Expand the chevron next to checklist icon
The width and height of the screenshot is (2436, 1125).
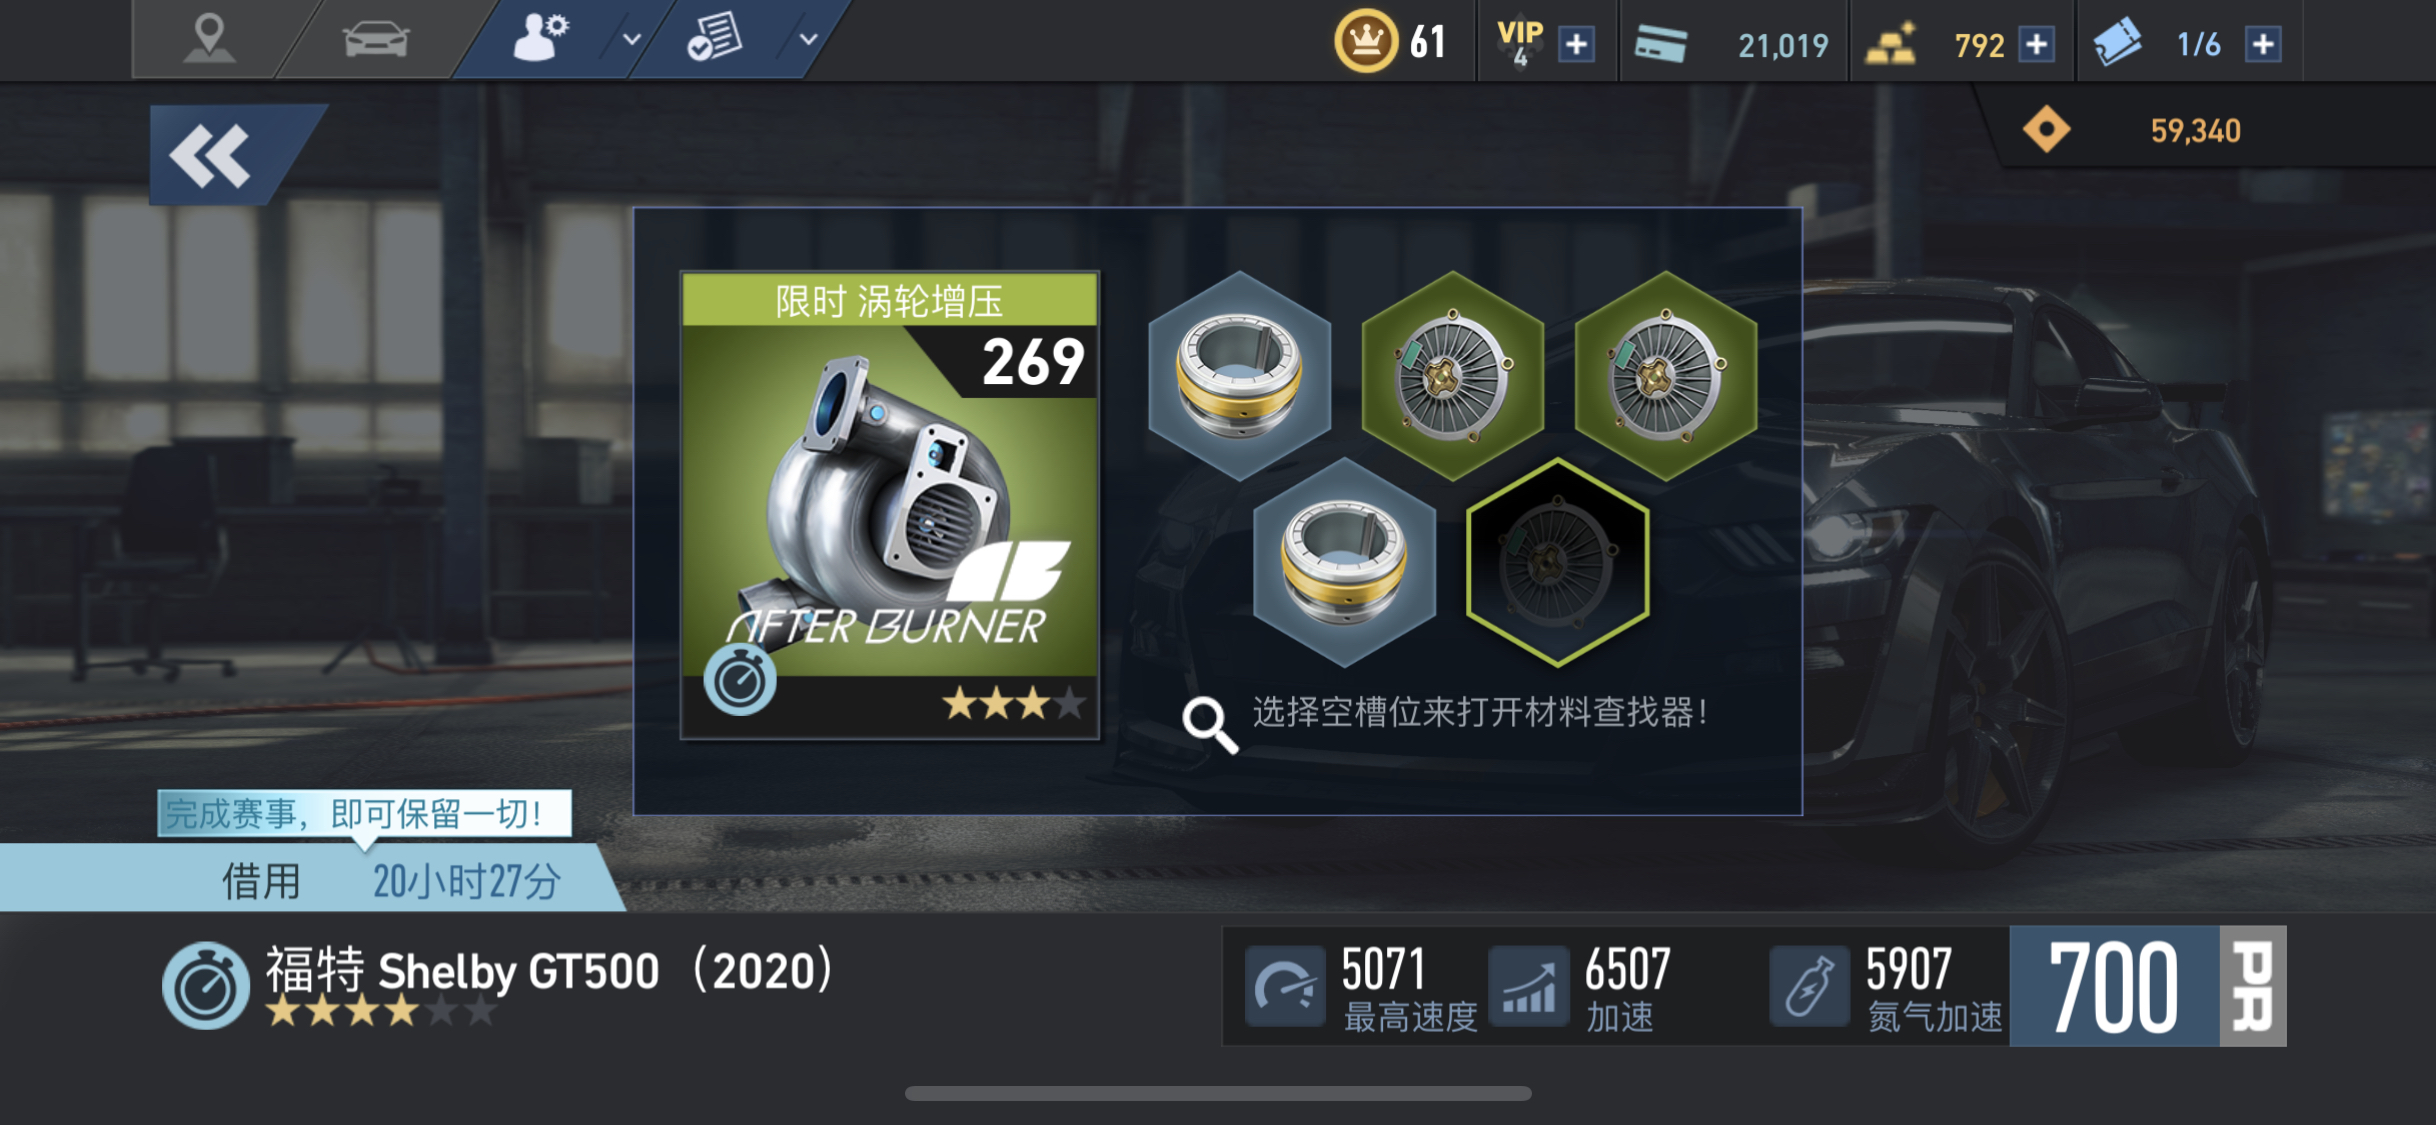point(808,40)
